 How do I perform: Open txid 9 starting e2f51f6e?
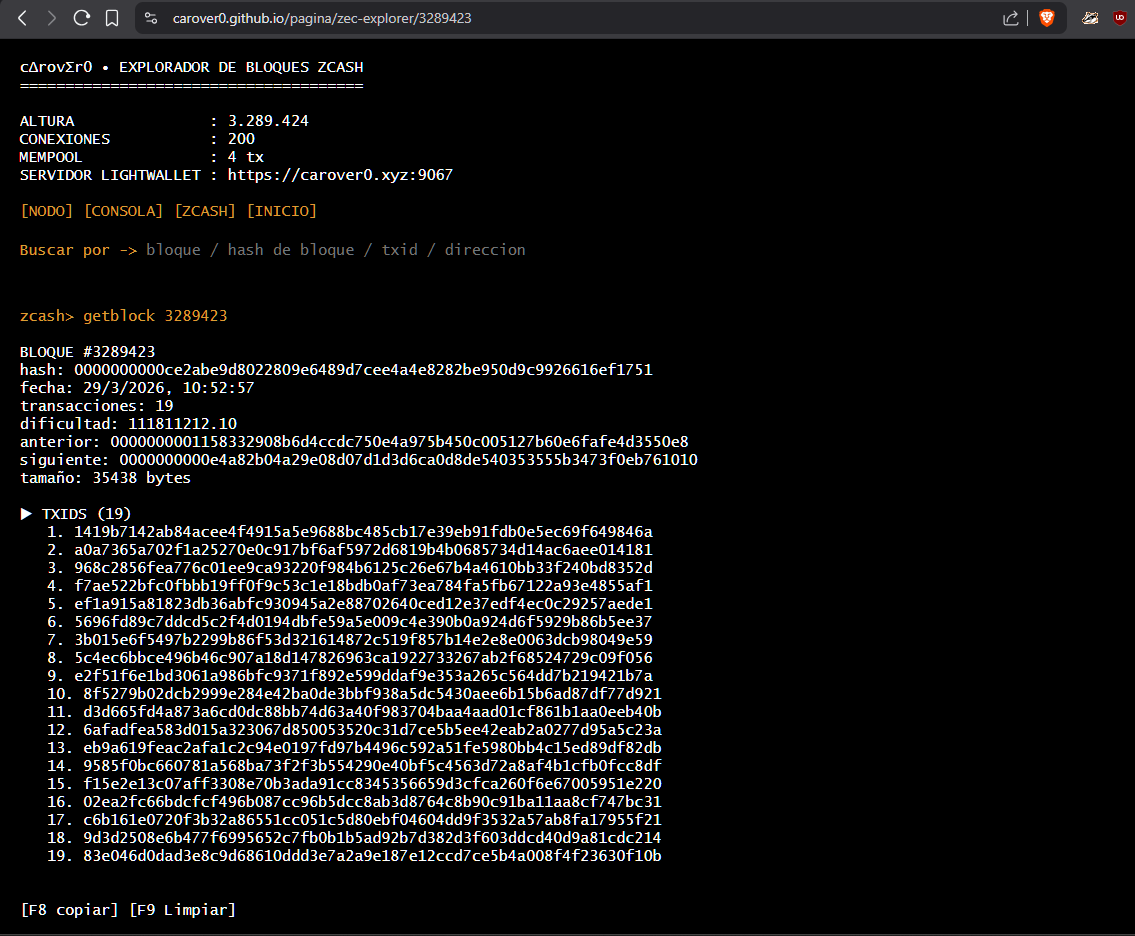point(363,675)
